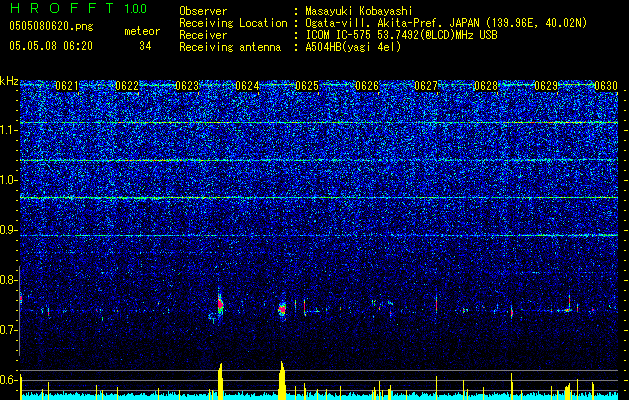Viewport: 629px width, 400px height.
Task: Click the 0627 time marker
Action: point(426,86)
